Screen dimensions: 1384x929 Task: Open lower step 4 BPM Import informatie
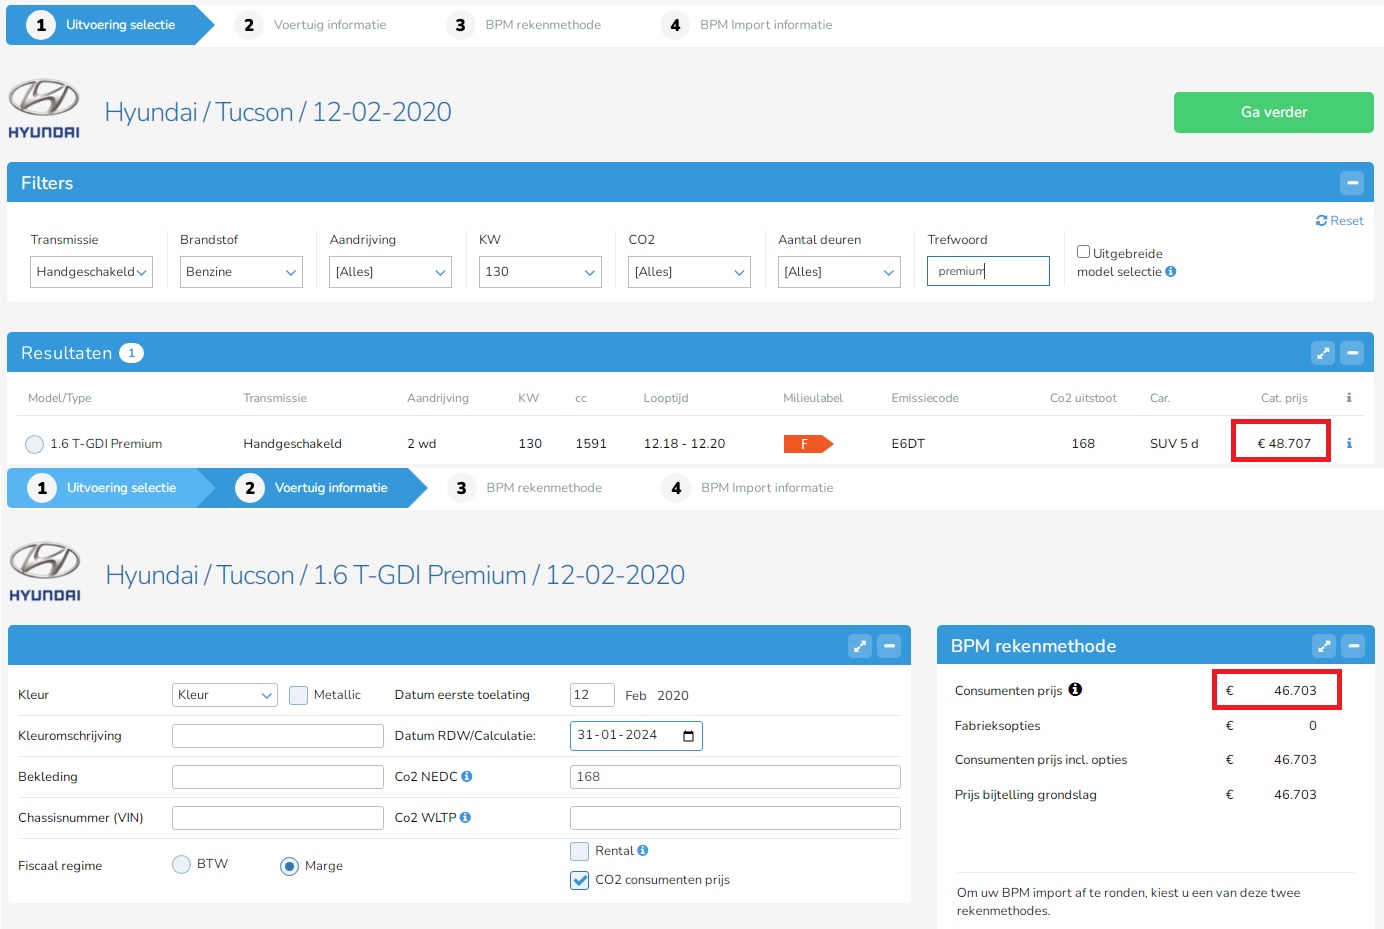click(x=748, y=488)
